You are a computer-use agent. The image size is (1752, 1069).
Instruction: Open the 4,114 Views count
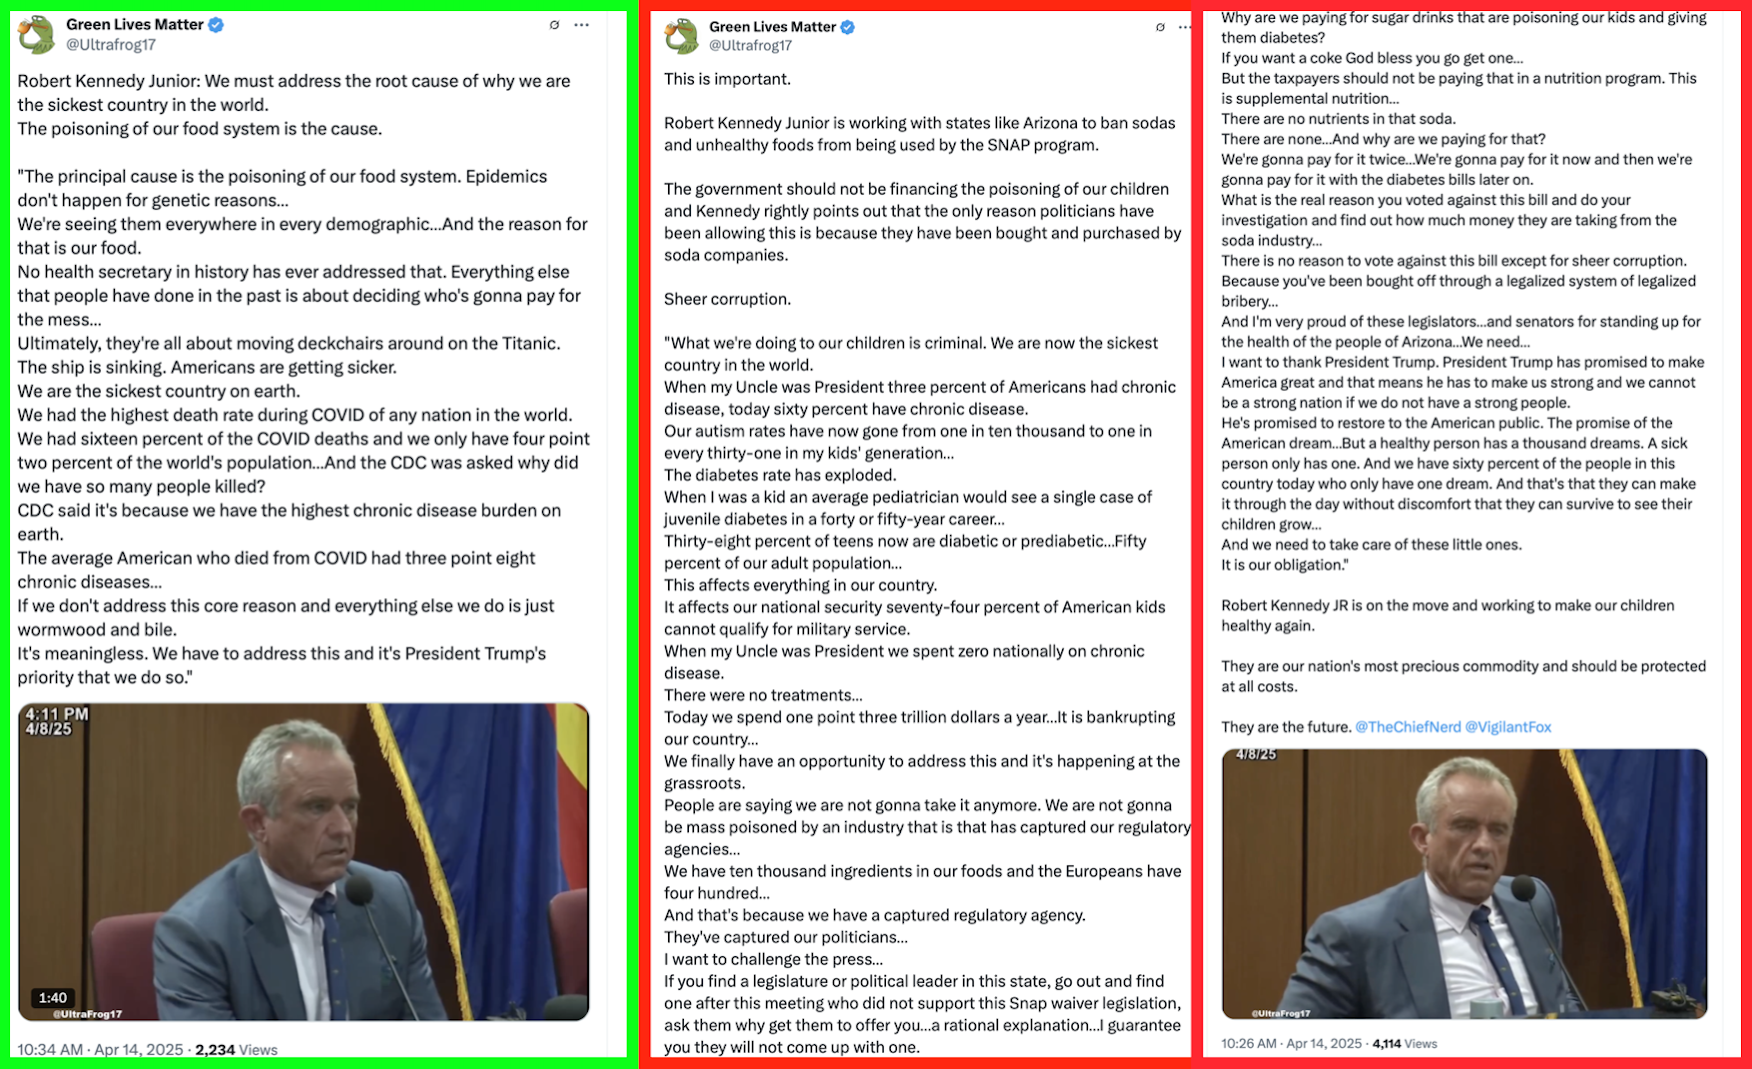1405,1043
